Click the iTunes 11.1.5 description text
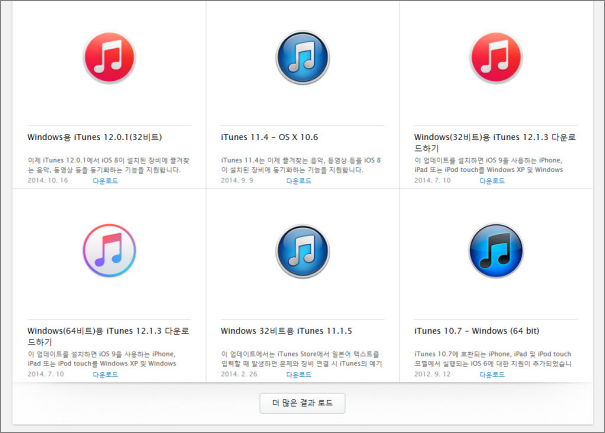The height and width of the screenshot is (433, 605). coord(301,359)
